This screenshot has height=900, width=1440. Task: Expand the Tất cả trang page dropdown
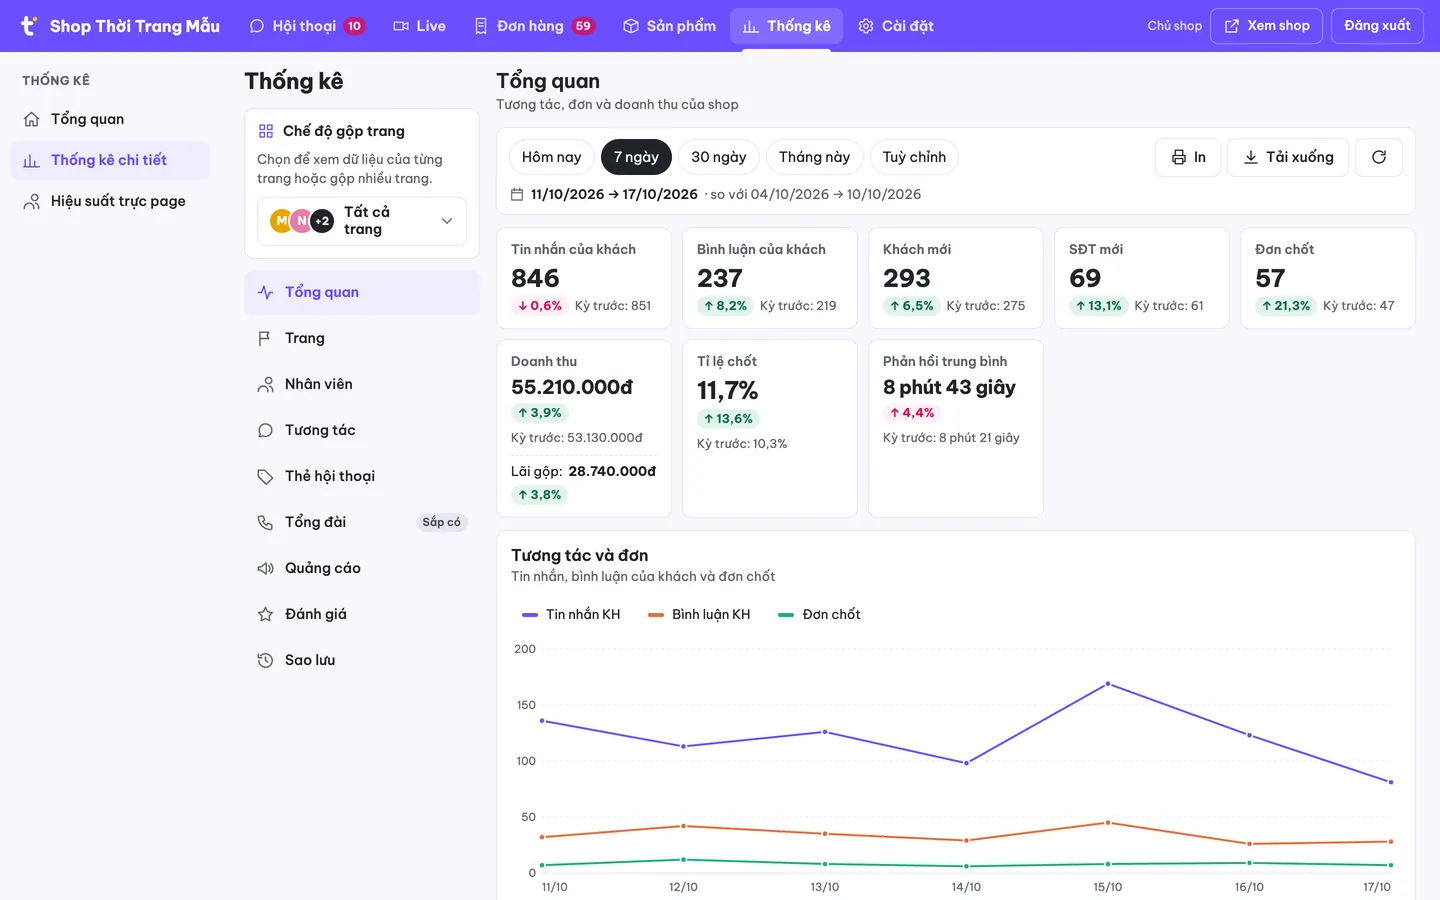(x=362, y=221)
